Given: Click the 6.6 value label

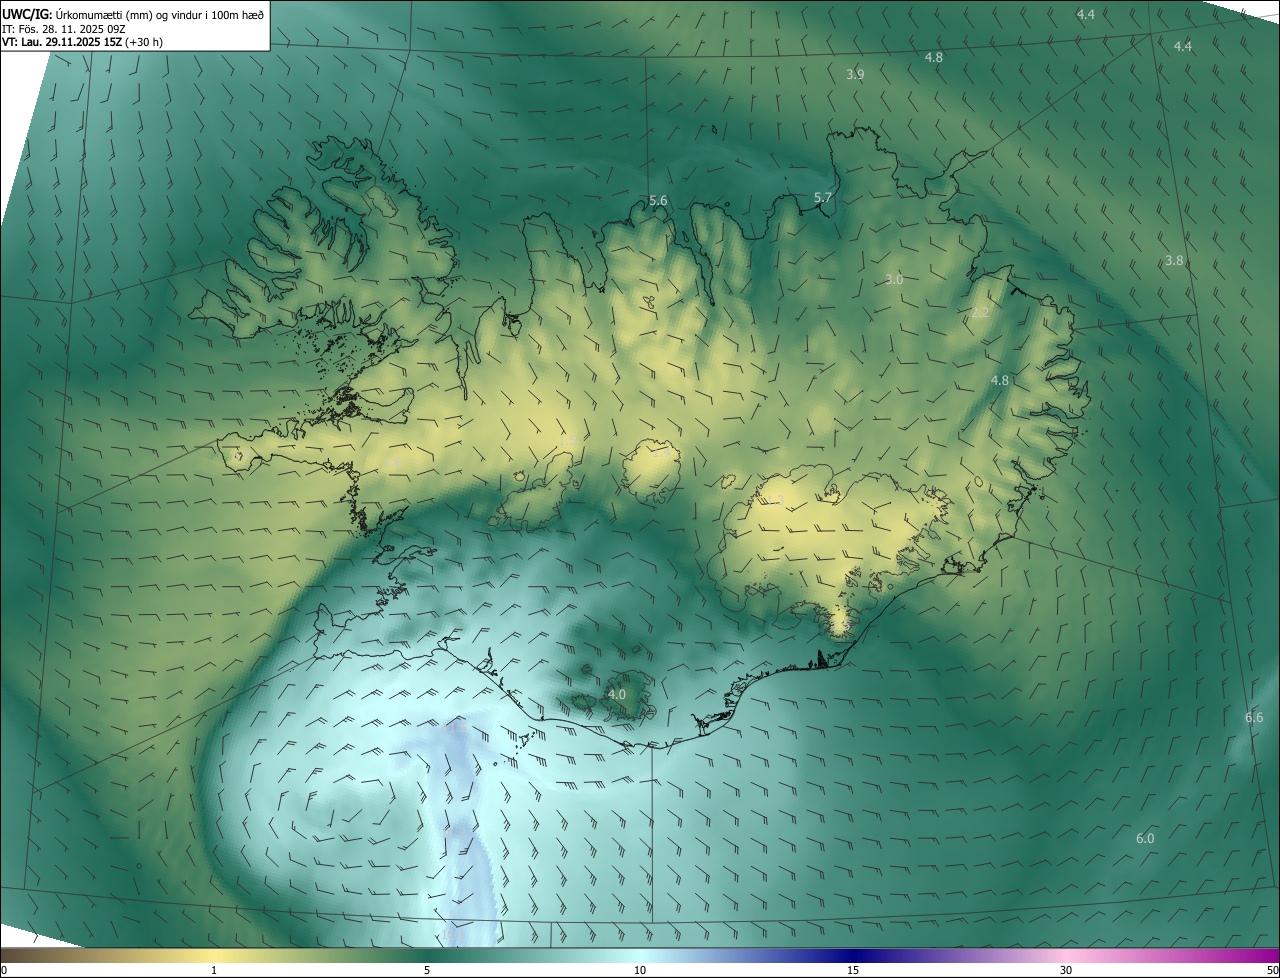Looking at the screenshot, I should (1254, 718).
